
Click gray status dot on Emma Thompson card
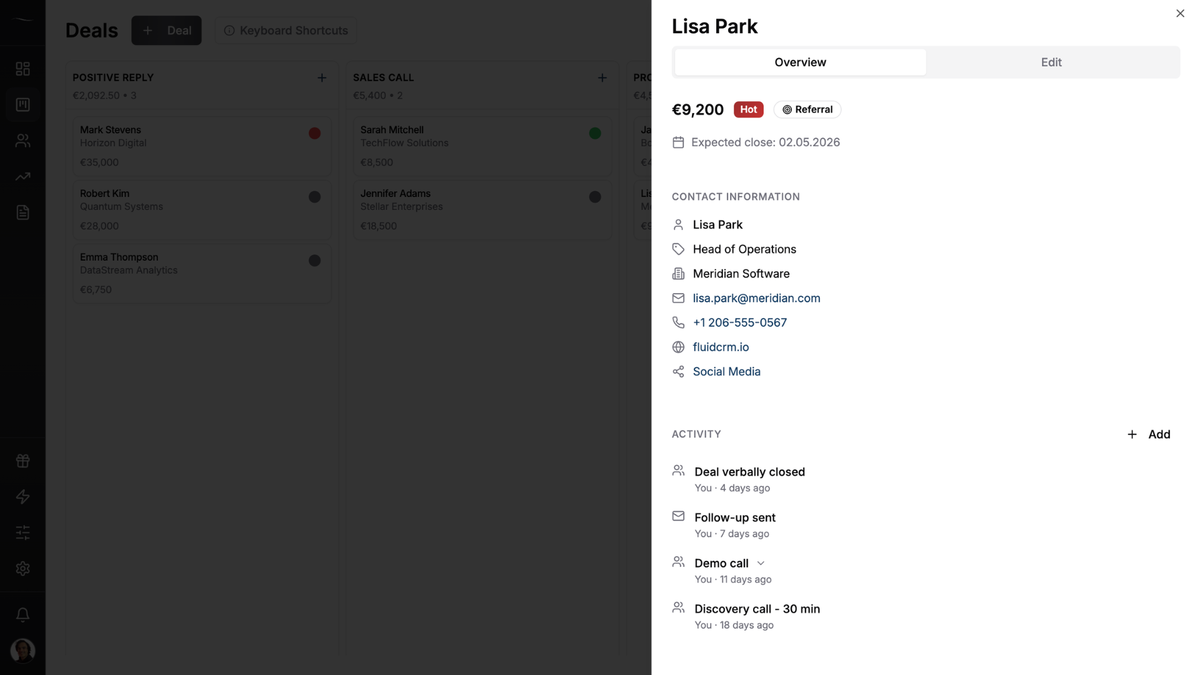point(314,261)
